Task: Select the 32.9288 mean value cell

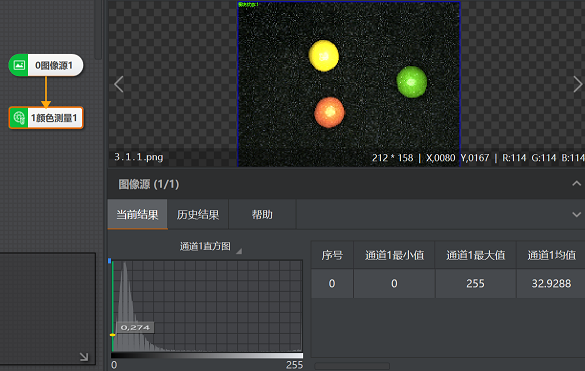Action: [x=551, y=284]
